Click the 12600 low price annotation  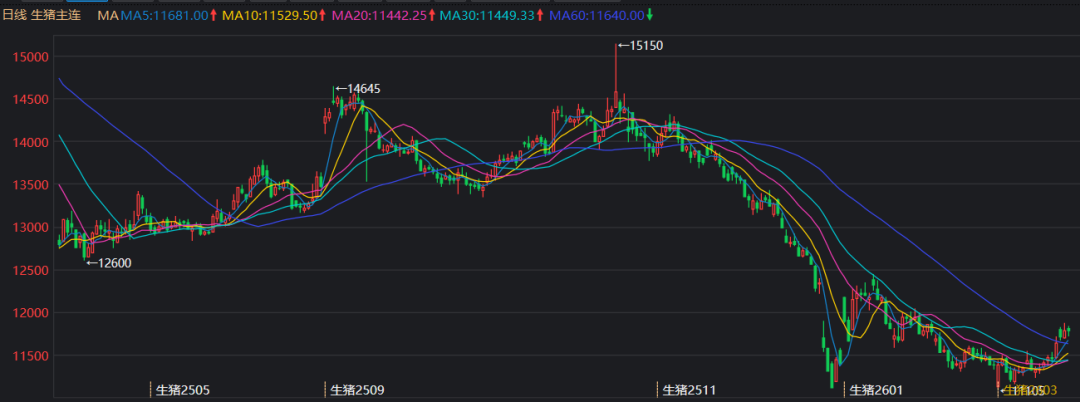click(113, 263)
